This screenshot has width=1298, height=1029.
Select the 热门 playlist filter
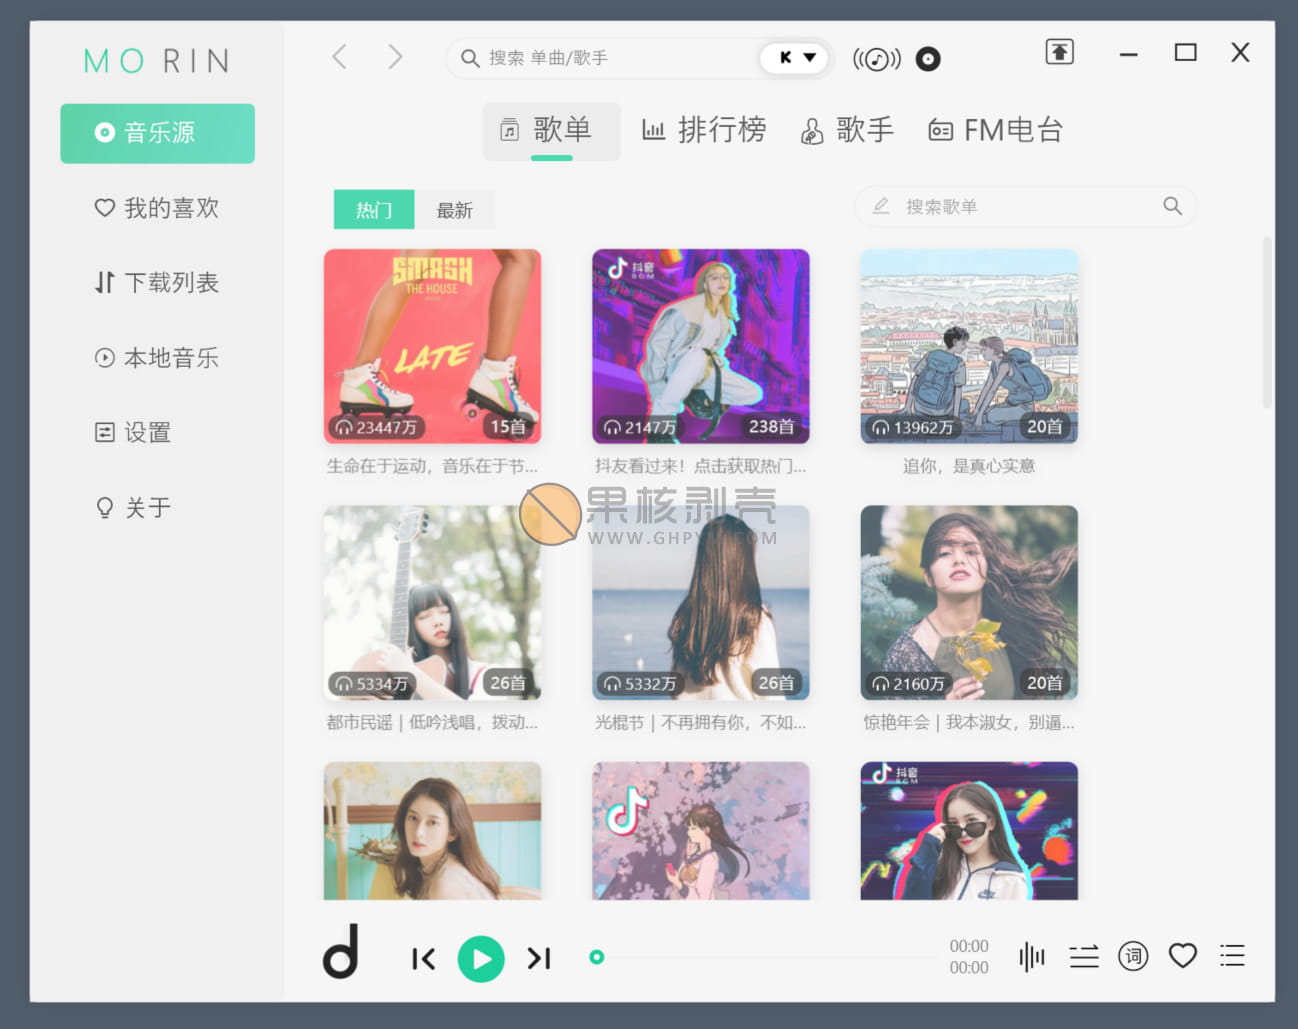coord(373,210)
